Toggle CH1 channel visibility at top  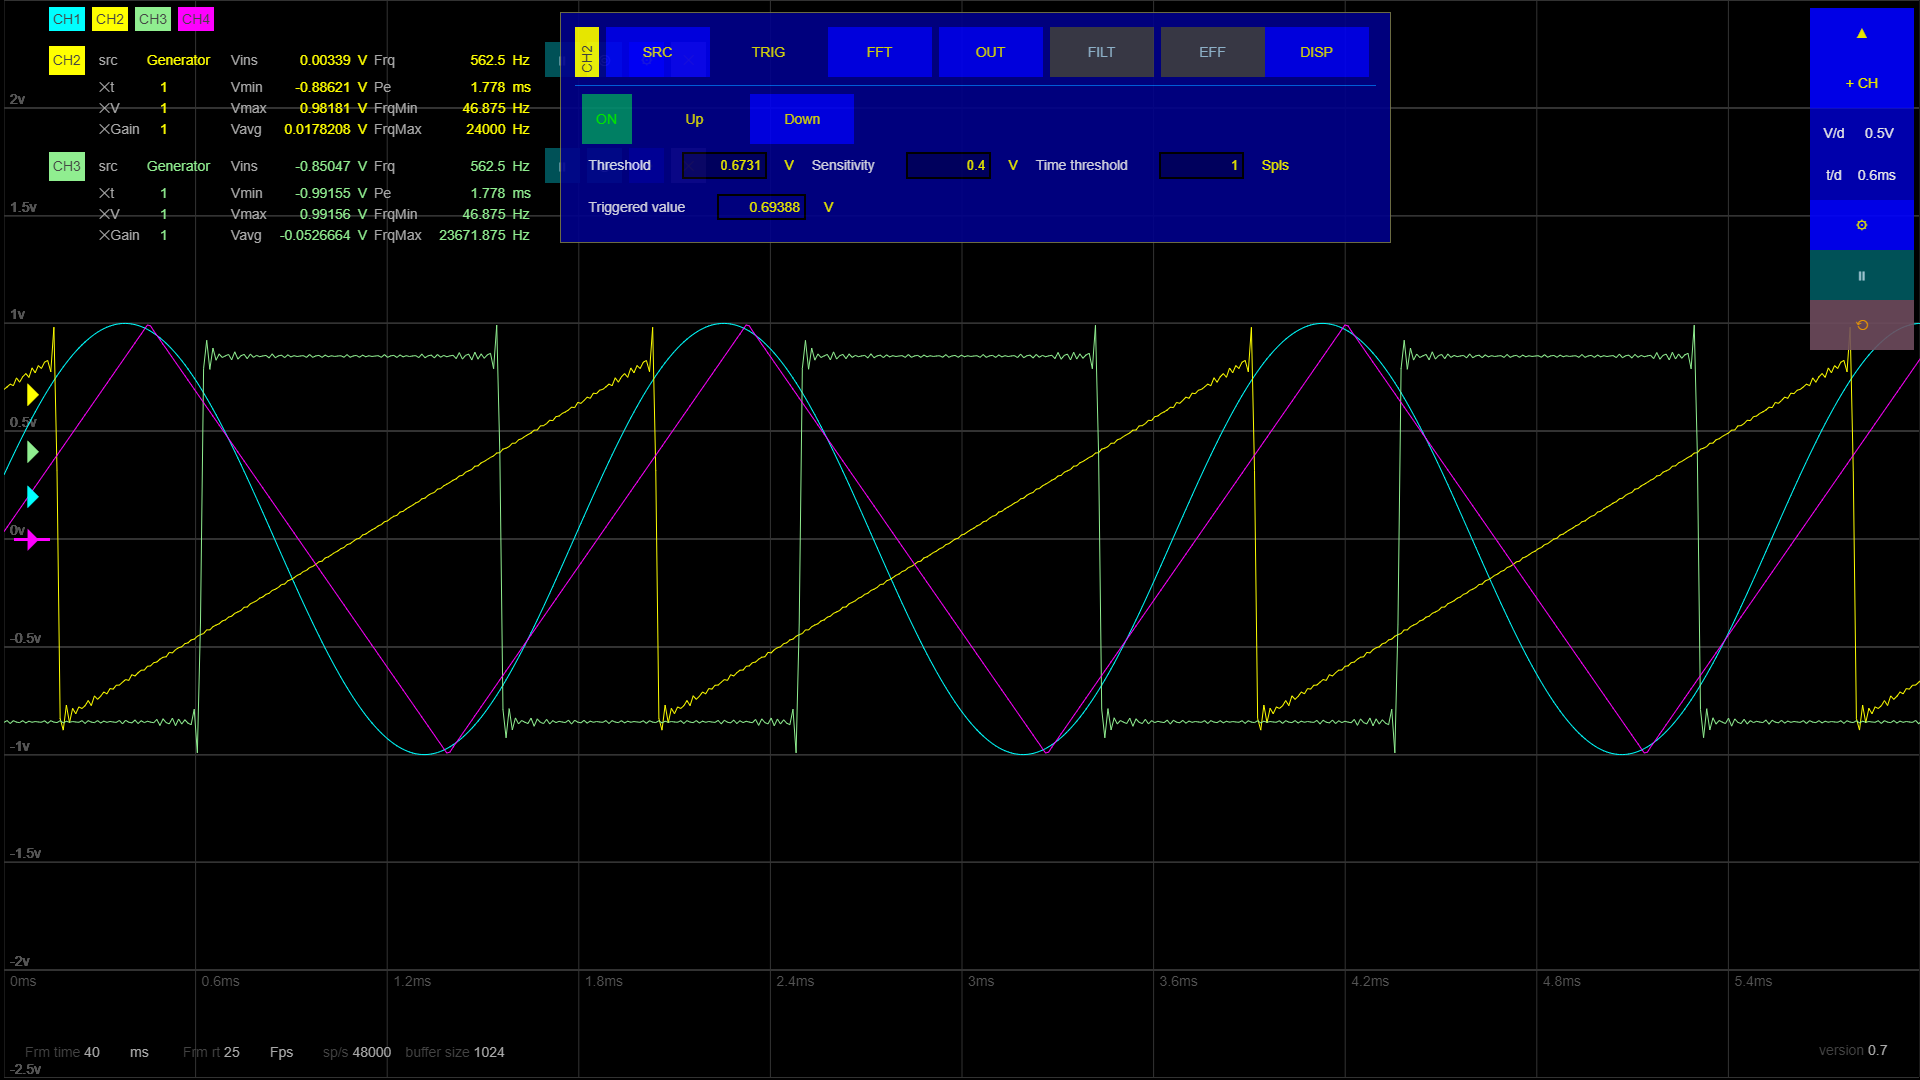coord(66,19)
